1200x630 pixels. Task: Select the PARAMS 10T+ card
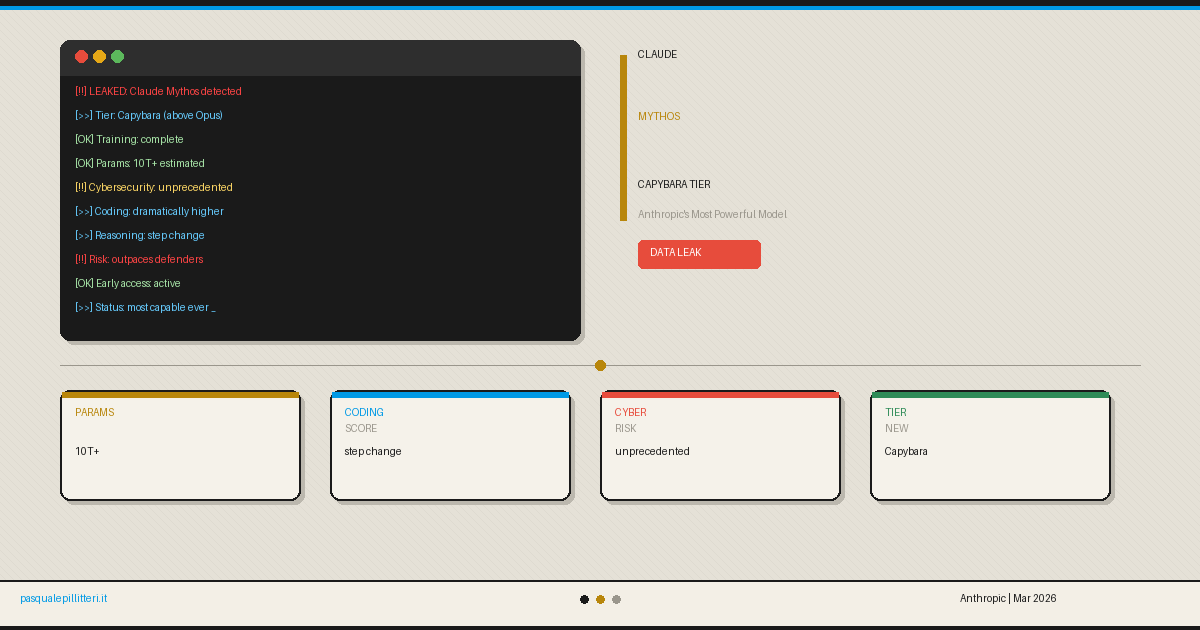click(180, 446)
